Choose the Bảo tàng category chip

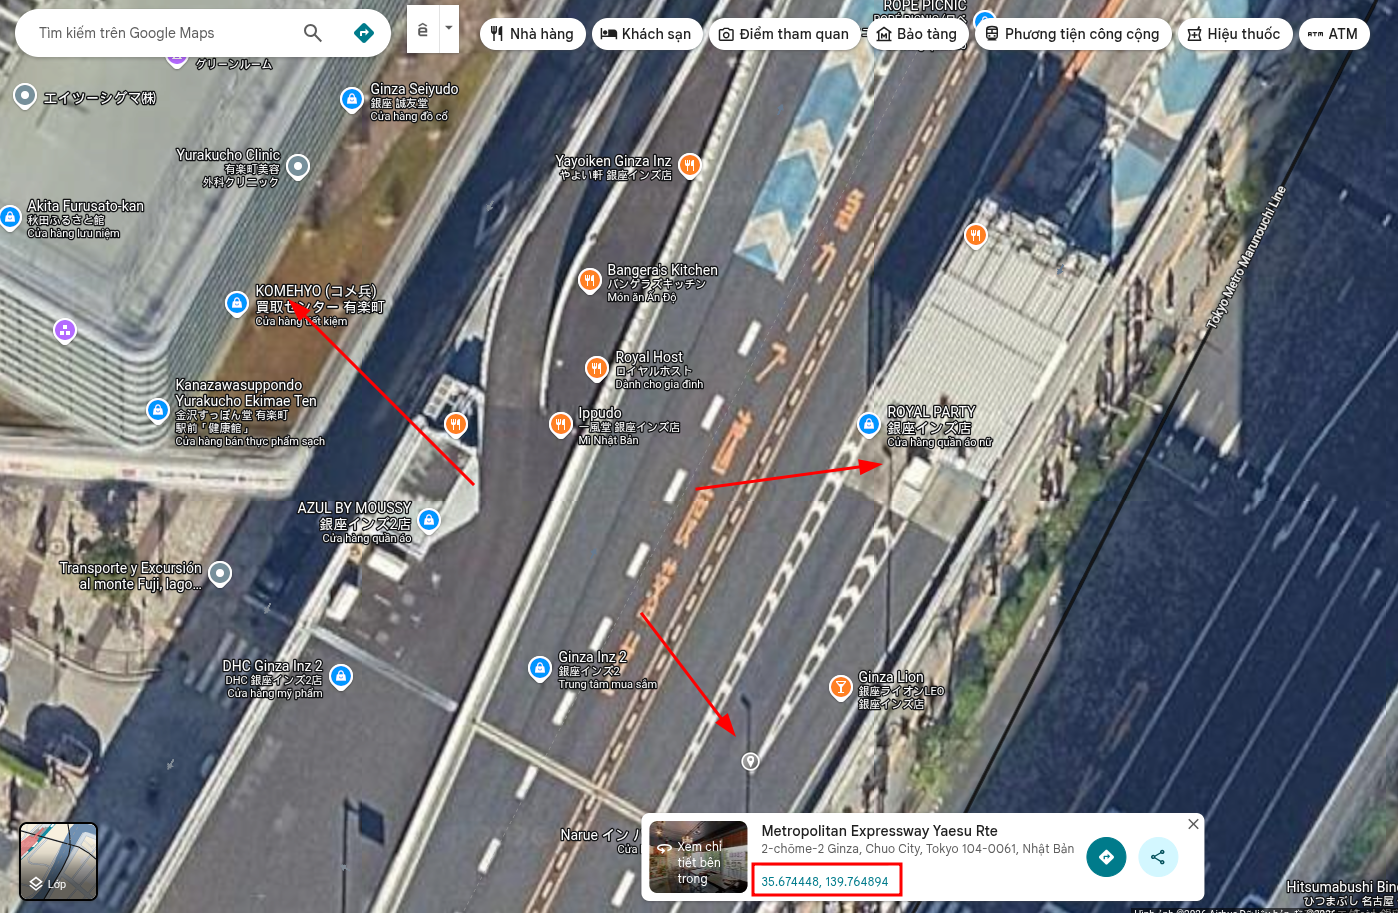click(x=916, y=34)
